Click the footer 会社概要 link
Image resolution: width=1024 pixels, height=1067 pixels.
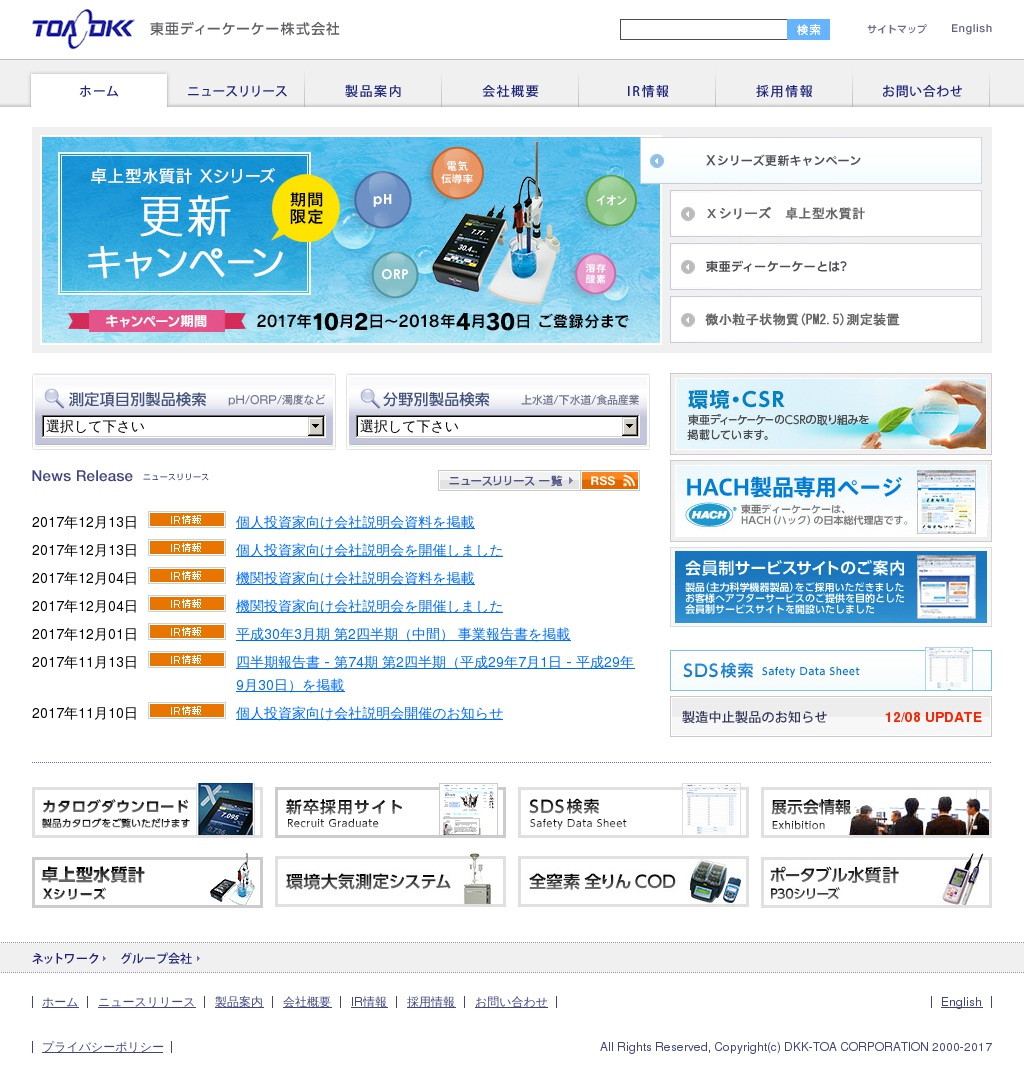[x=307, y=1002]
